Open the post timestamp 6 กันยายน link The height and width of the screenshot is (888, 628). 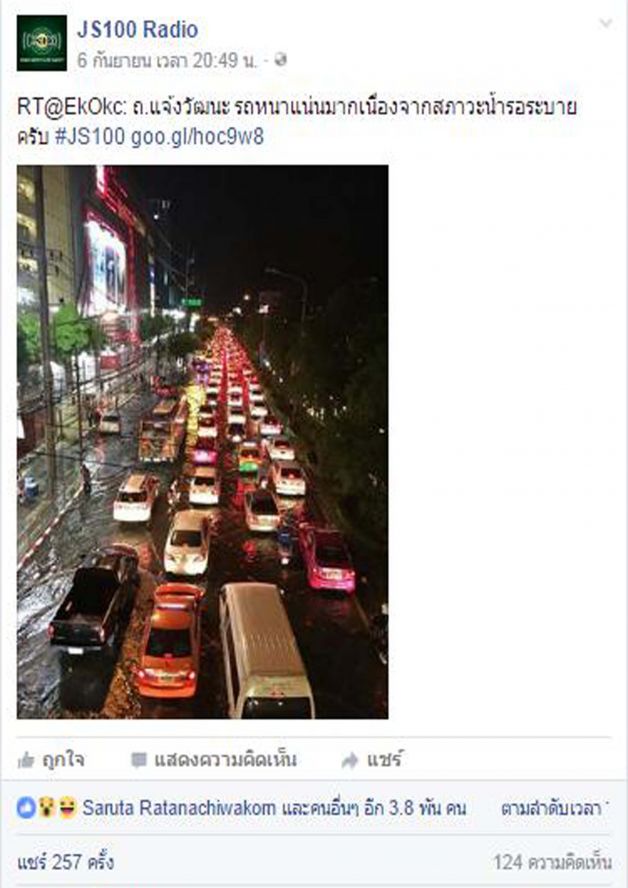click(x=167, y=60)
